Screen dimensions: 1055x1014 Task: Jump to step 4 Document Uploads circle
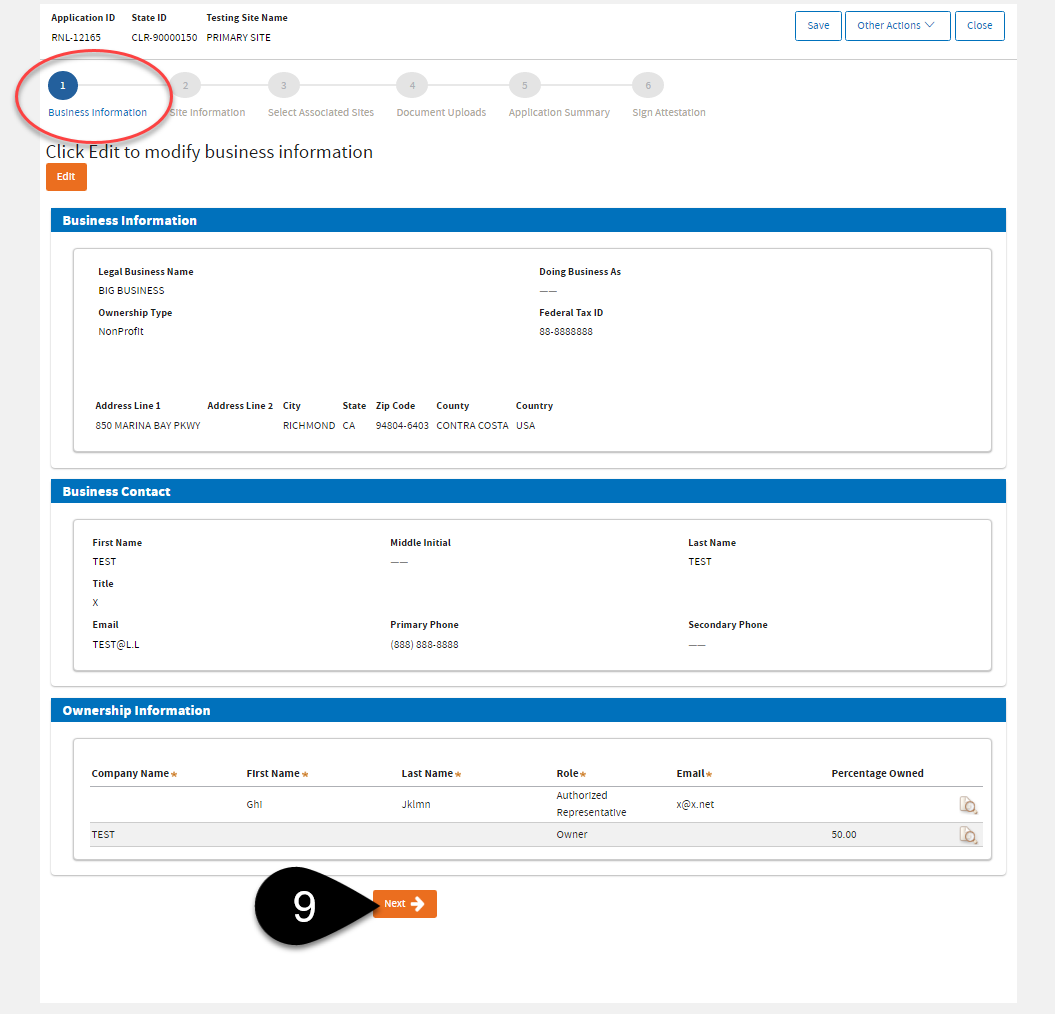pyautogui.click(x=411, y=85)
